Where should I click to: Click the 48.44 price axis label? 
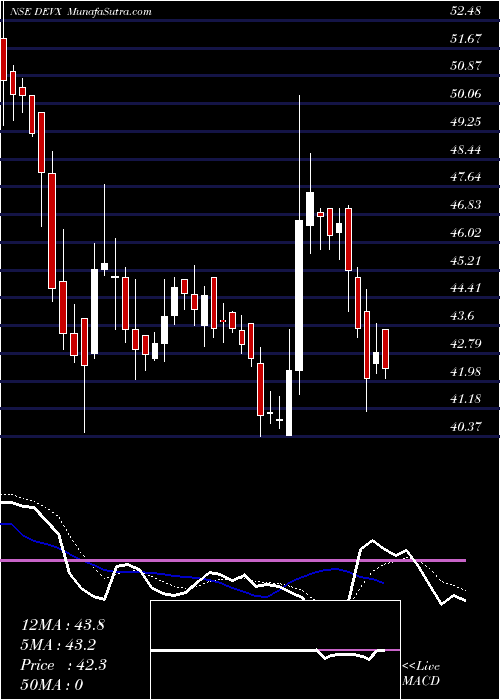(466, 149)
